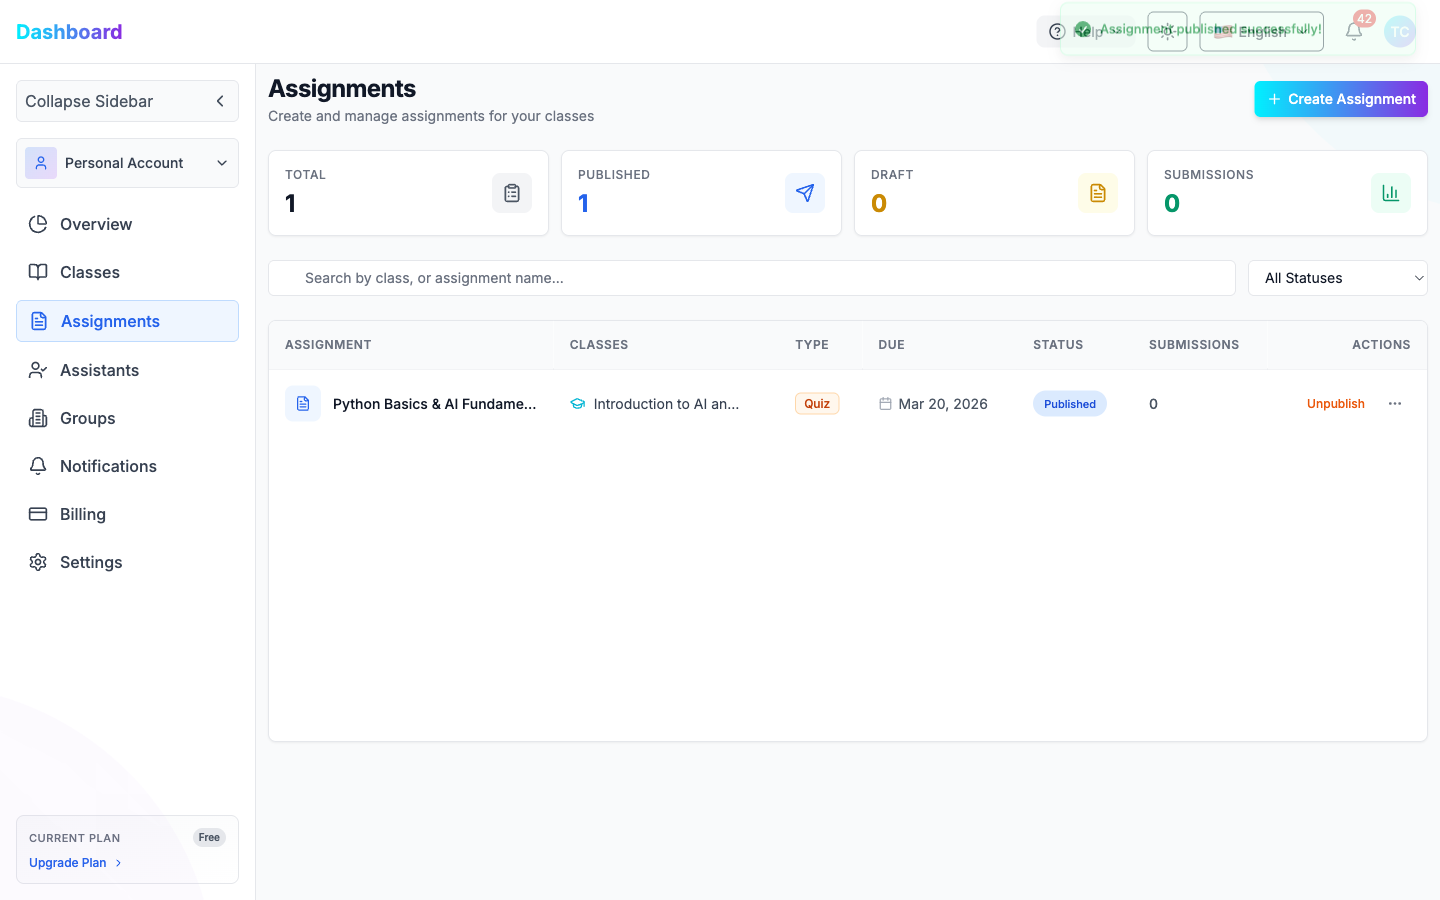Toggle the light/dark theme sun button
1440x900 pixels.
pyautogui.click(x=1167, y=32)
